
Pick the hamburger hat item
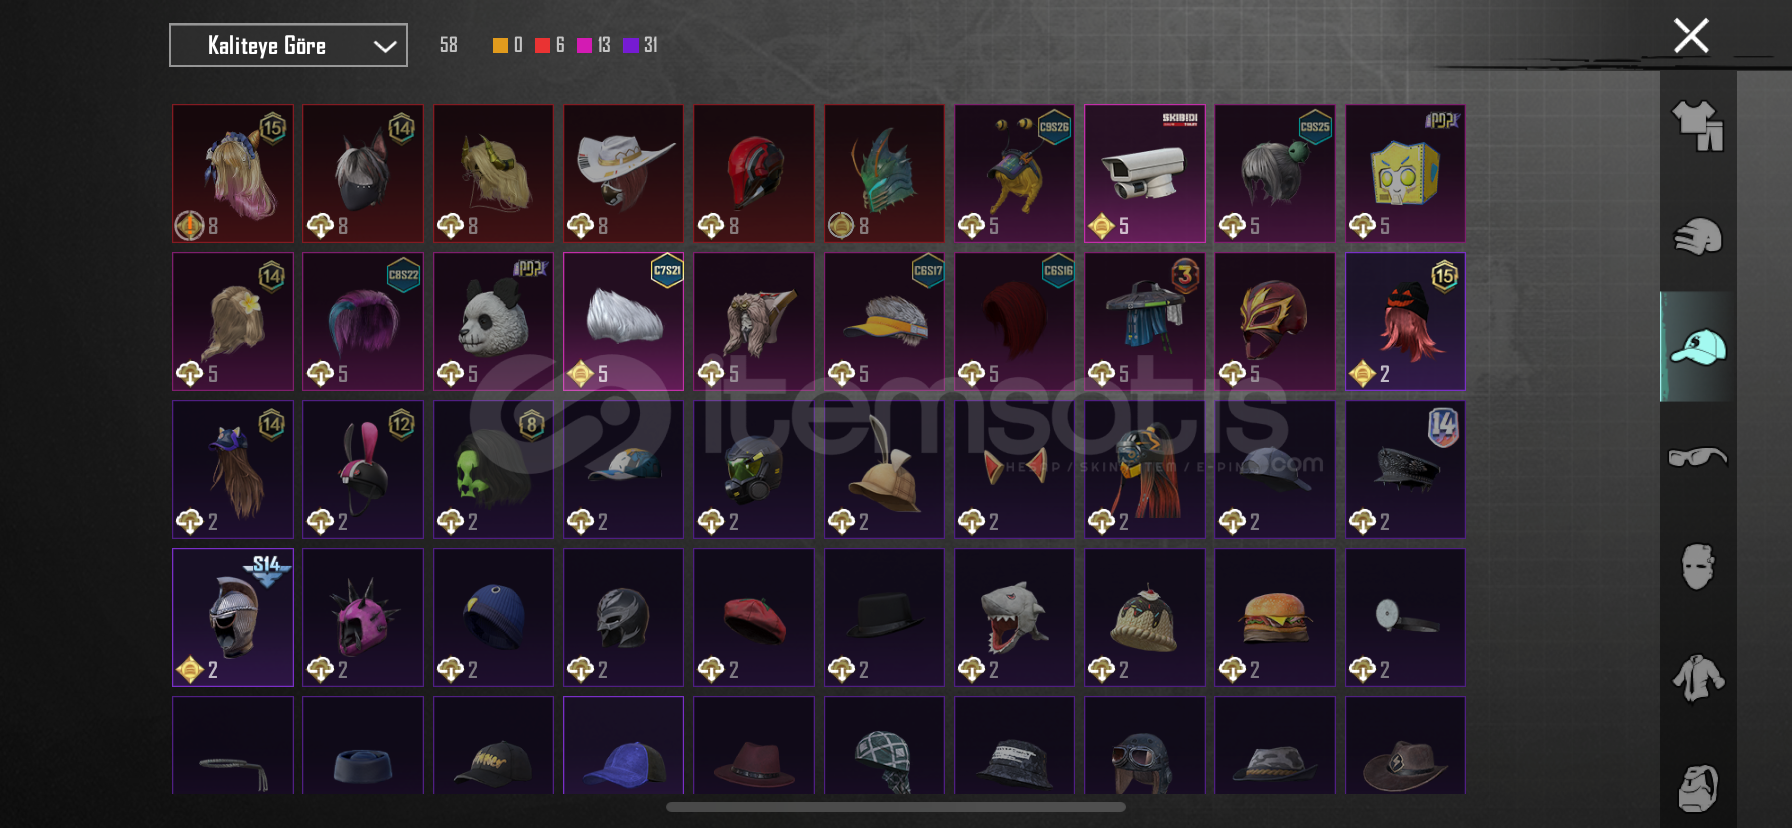click(1275, 618)
